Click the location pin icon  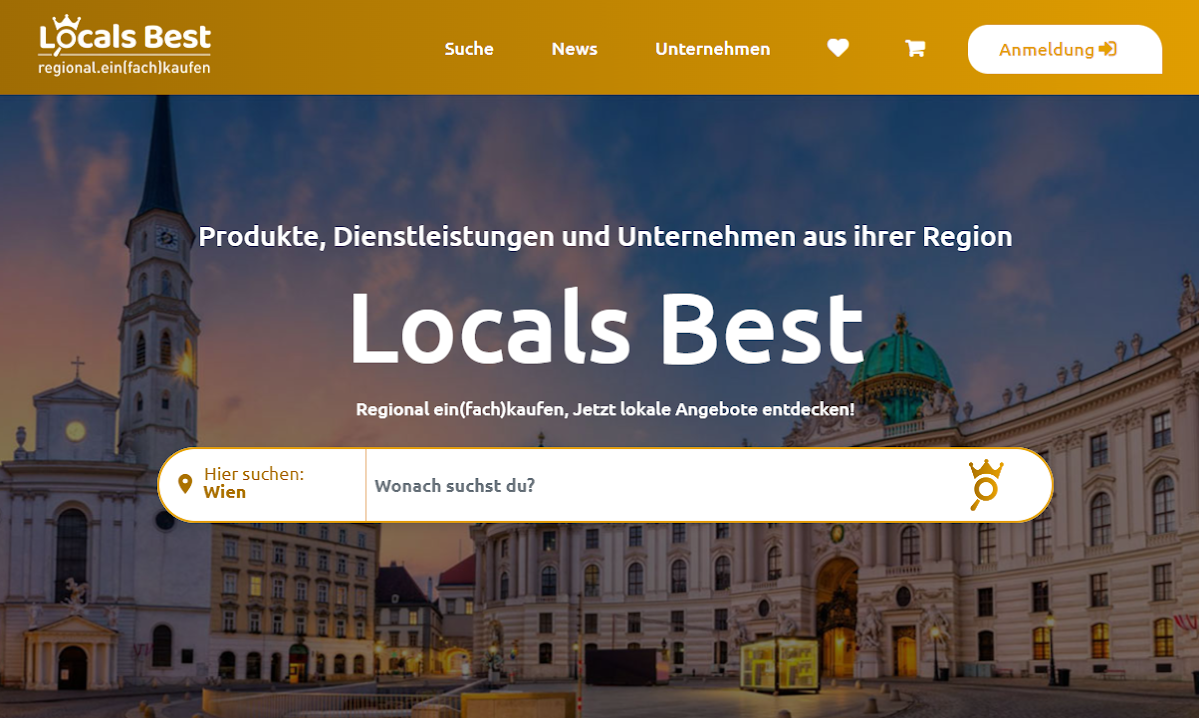tap(185, 484)
